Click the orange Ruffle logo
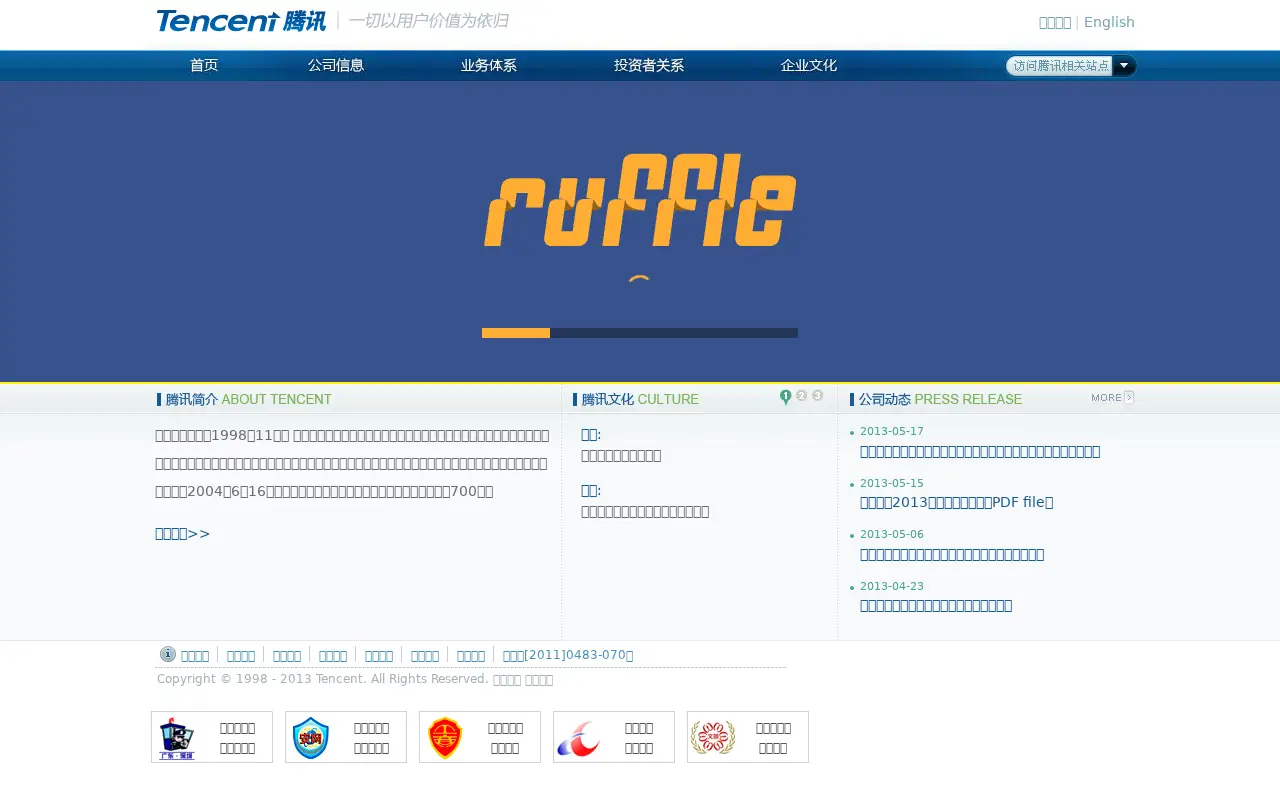 point(640,199)
